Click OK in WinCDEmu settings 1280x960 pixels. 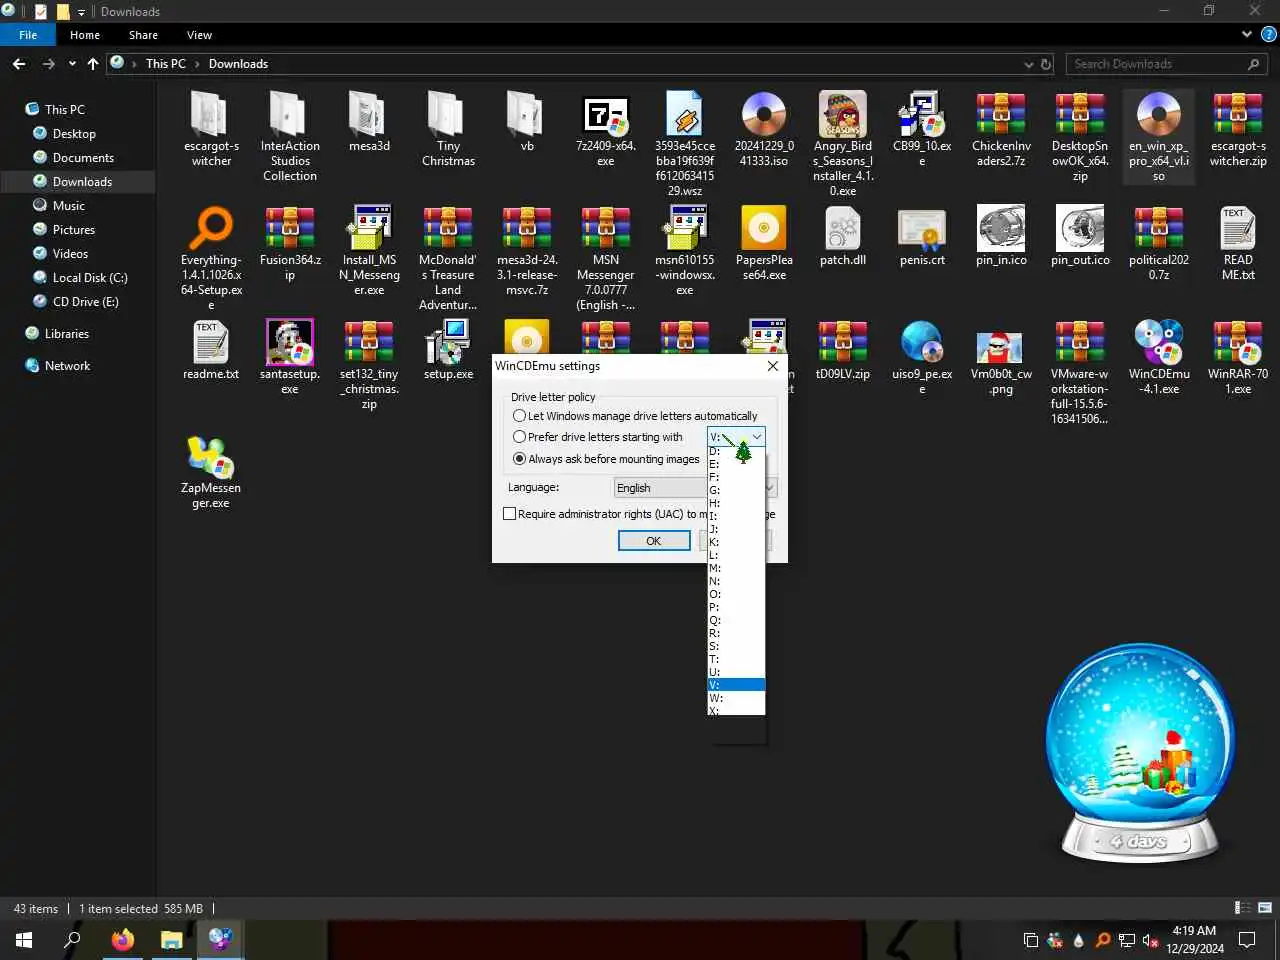(x=654, y=541)
